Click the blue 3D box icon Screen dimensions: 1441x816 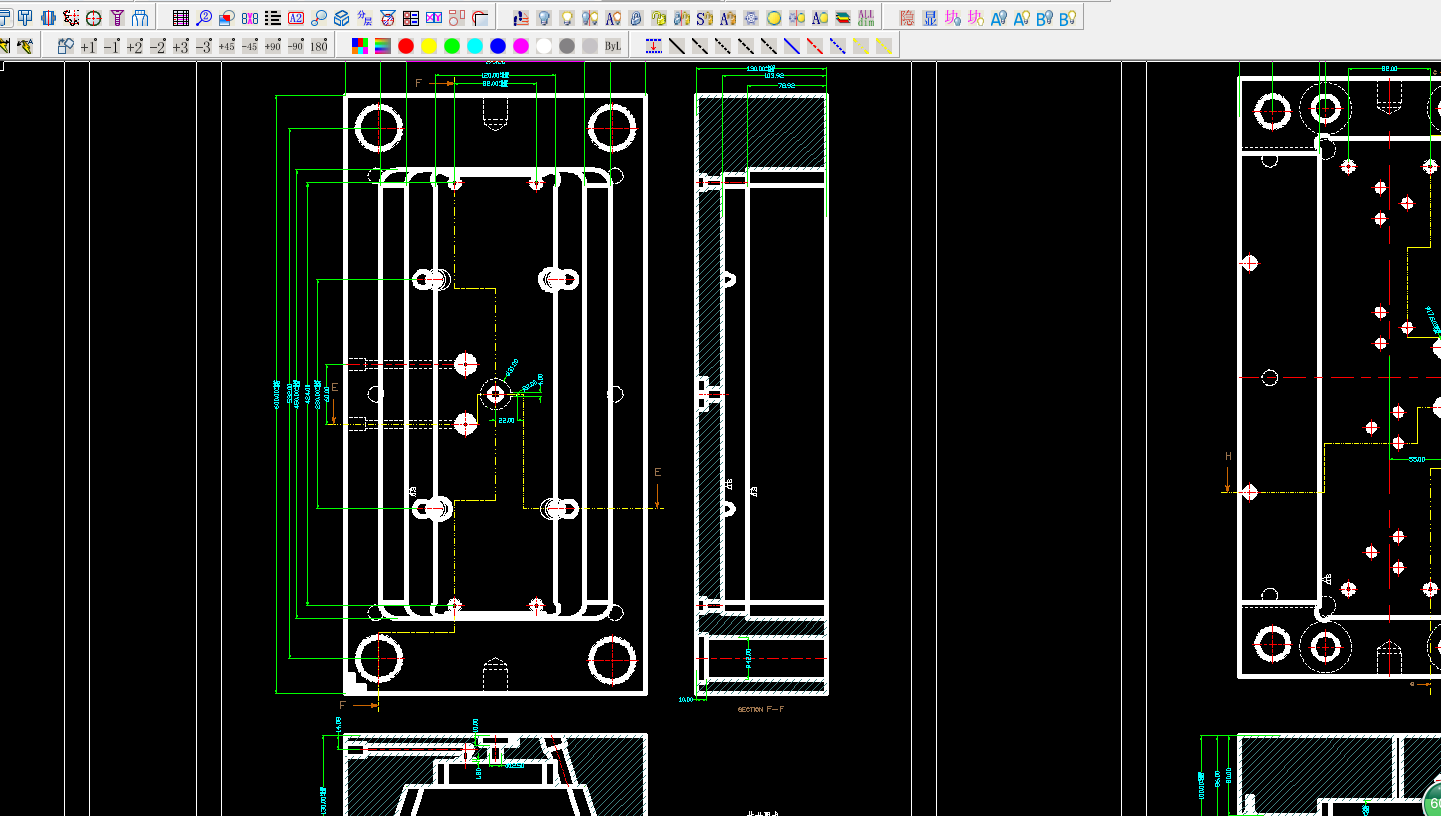click(342, 18)
